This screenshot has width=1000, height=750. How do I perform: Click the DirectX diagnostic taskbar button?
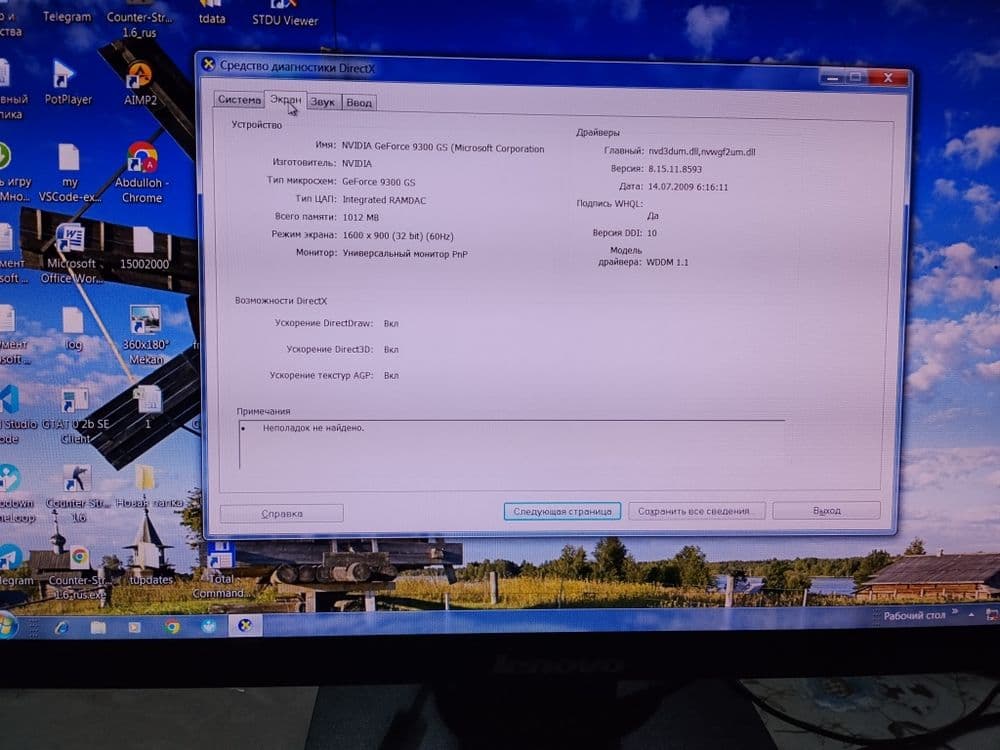tap(245, 626)
